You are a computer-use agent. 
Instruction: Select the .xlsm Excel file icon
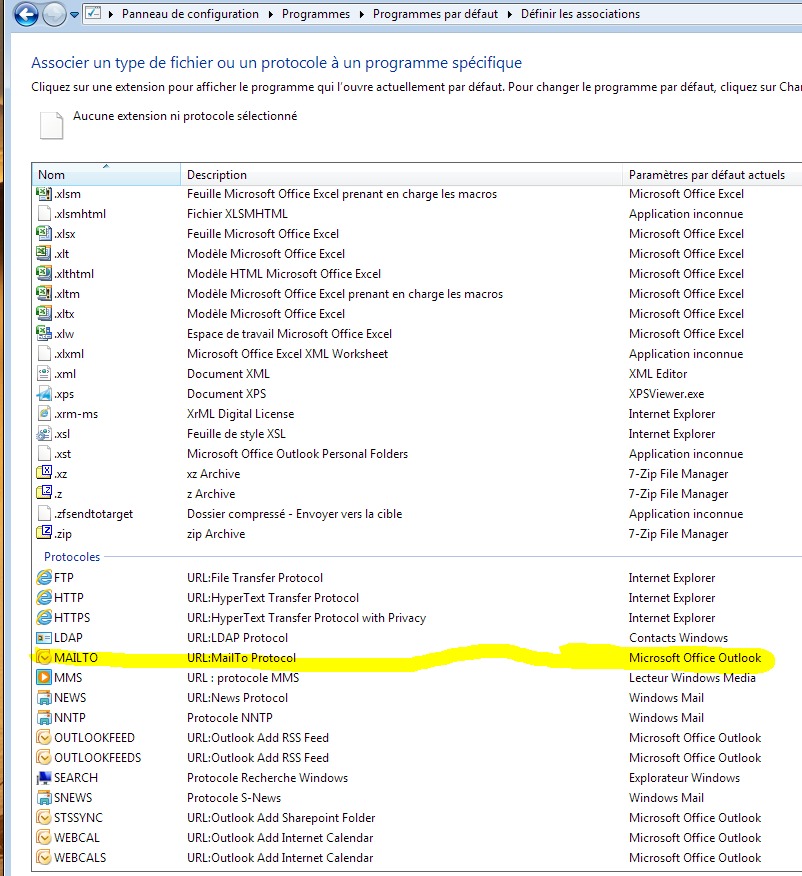[x=44, y=193]
